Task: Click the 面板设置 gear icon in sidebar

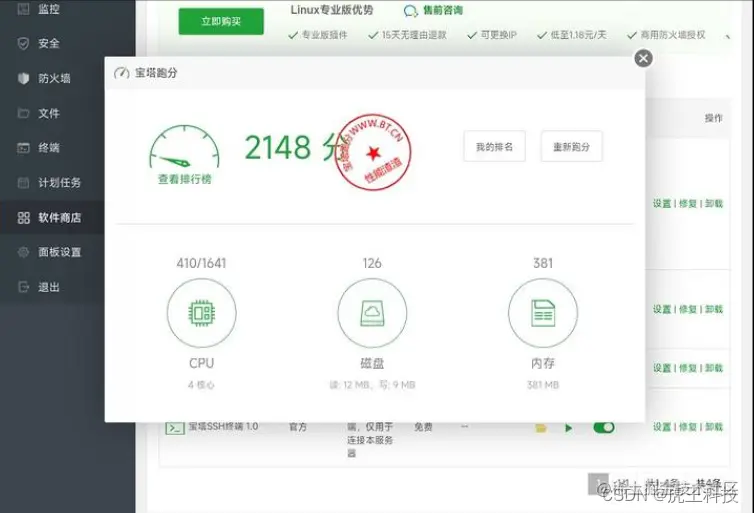Action: tap(23, 252)
